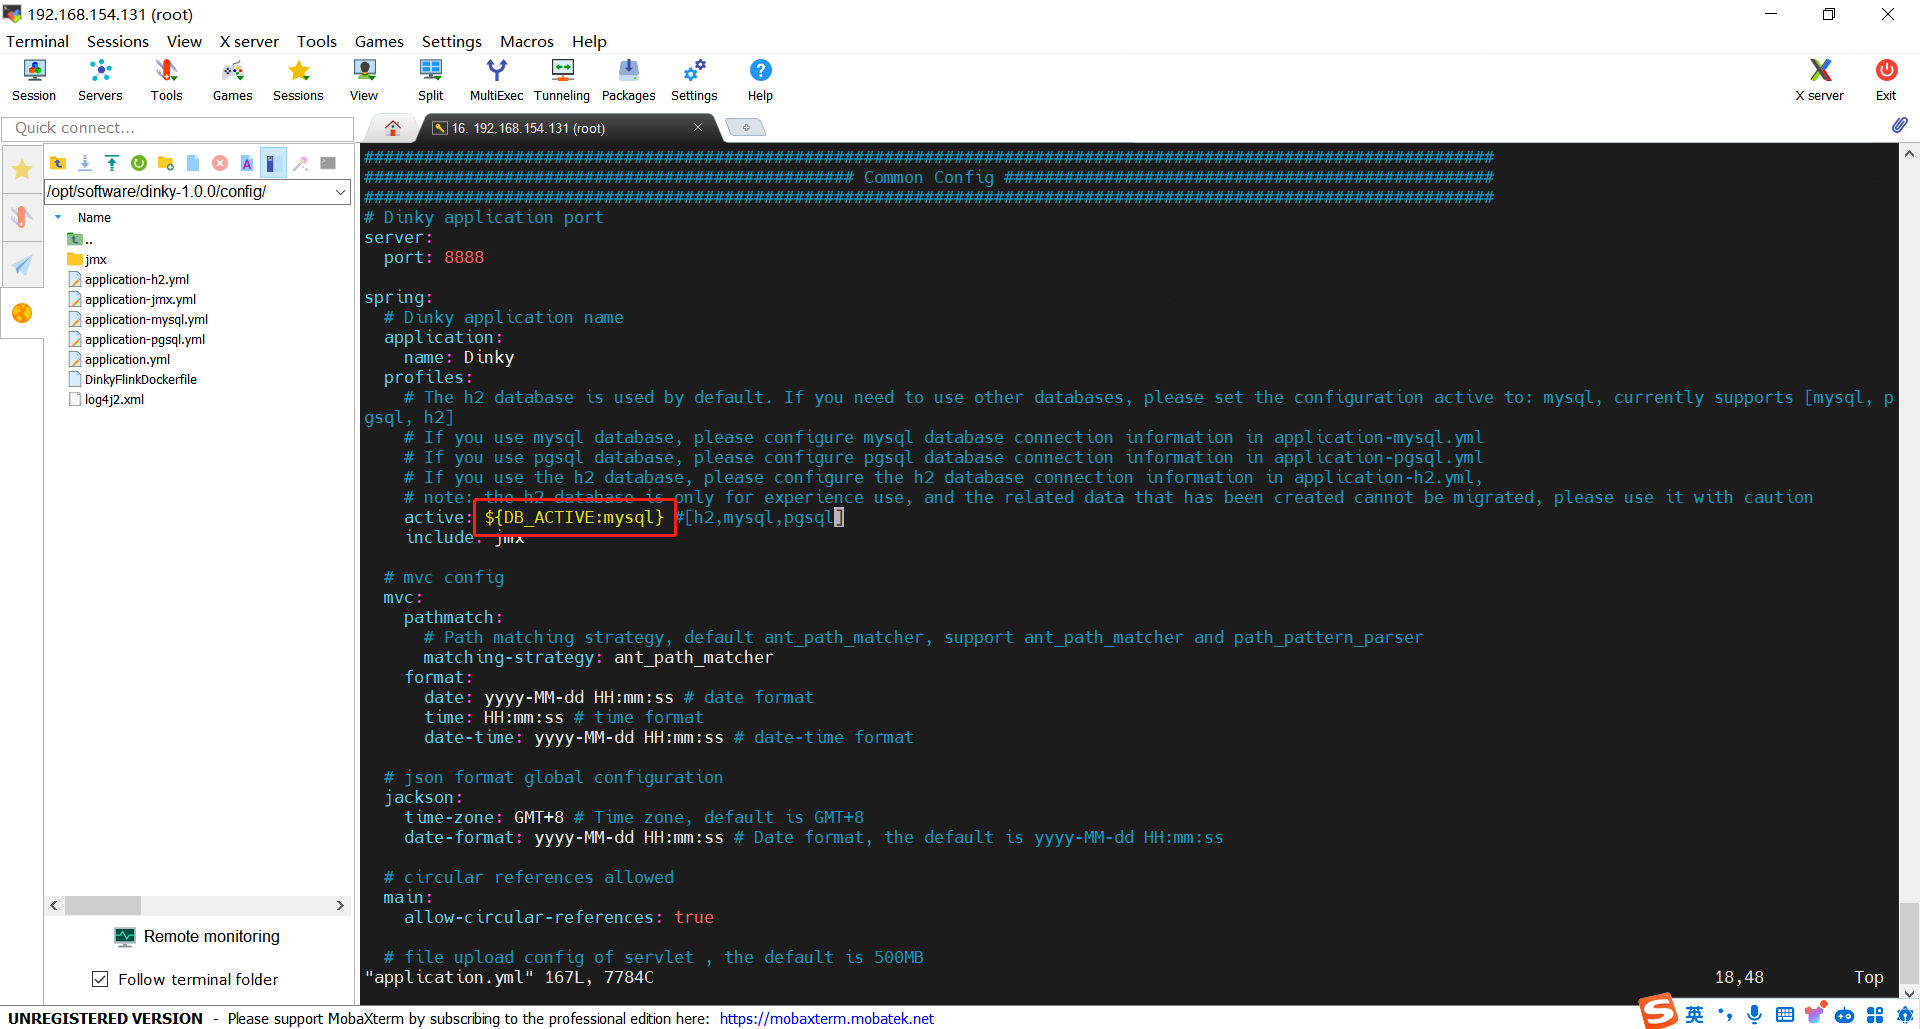1920x1029 pixels.
Task: Click the Split terminal icon
Action: [x=430, y=80]
